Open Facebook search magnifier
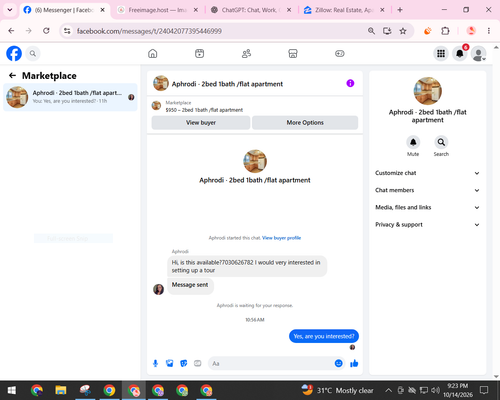This screenshot has height=400, width=500. [x=33, y=53]
